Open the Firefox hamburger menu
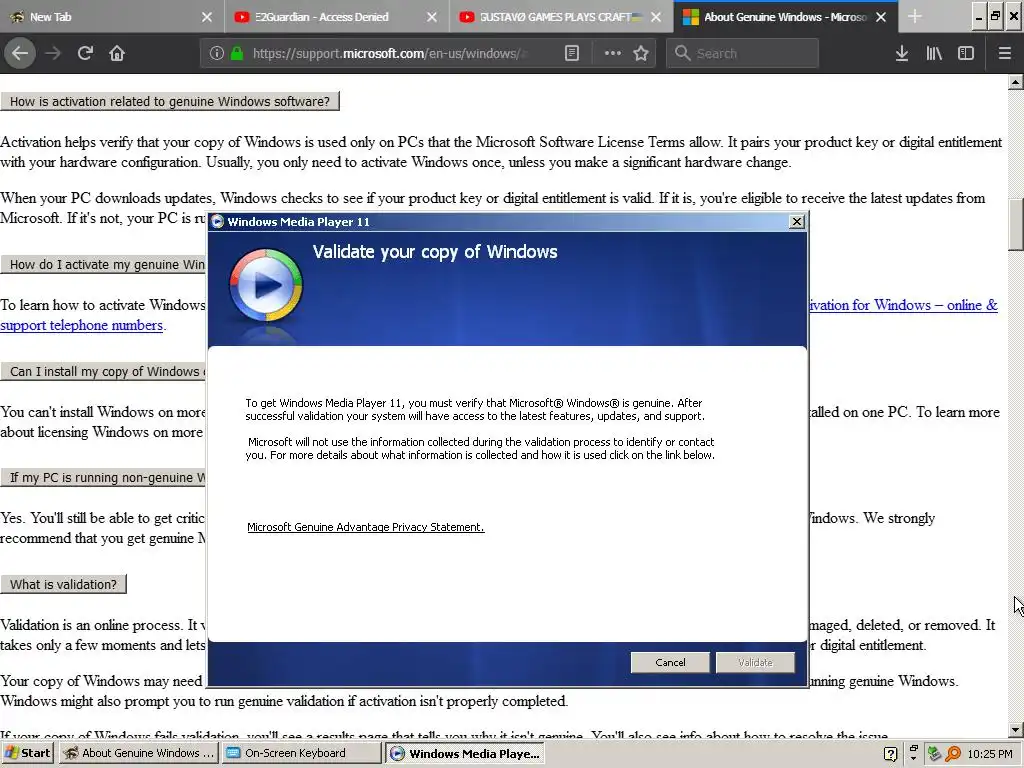Viewport: 1024px width, 768px height. (1004, 53)
